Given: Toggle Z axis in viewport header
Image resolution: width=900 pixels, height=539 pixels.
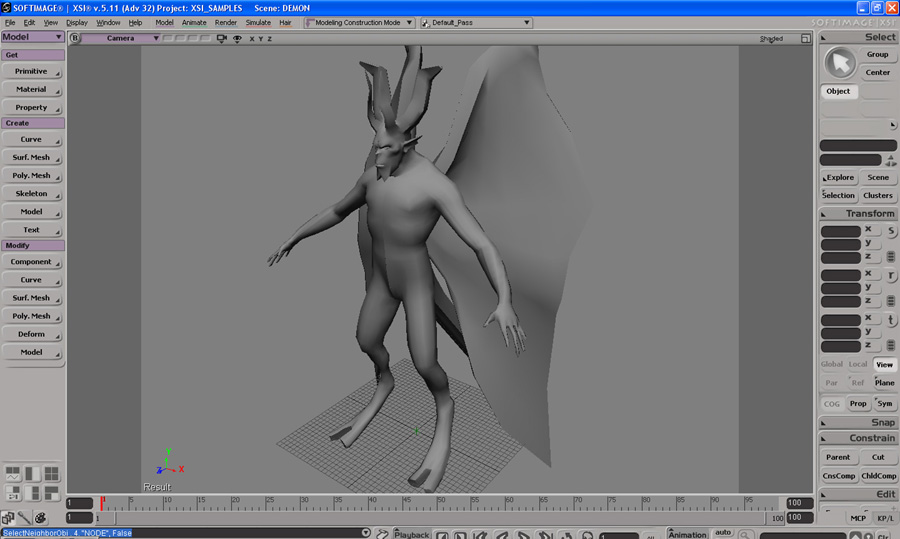Looking at the screenshot, I should tap(270, 38).
